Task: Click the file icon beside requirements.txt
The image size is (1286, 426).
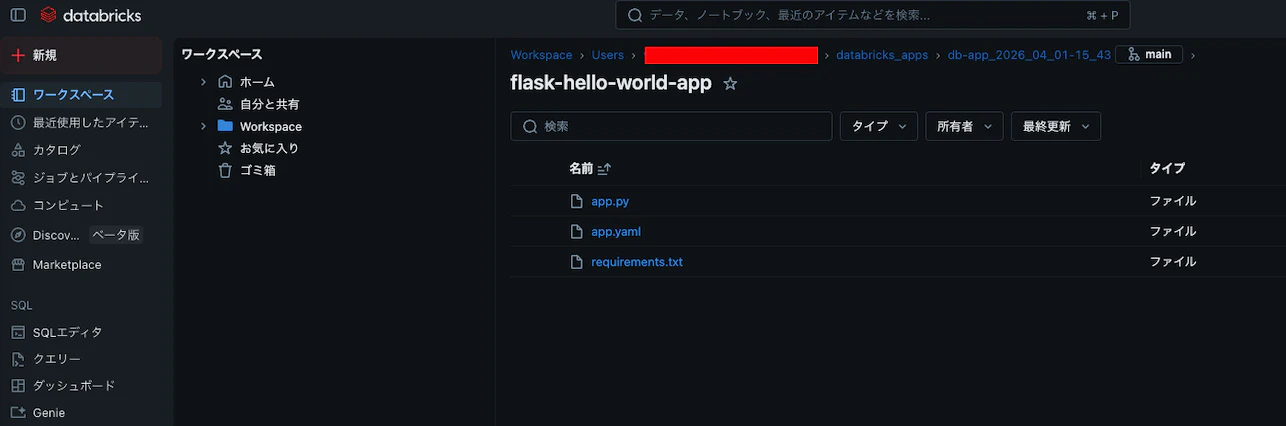Action: pos(576,262)
